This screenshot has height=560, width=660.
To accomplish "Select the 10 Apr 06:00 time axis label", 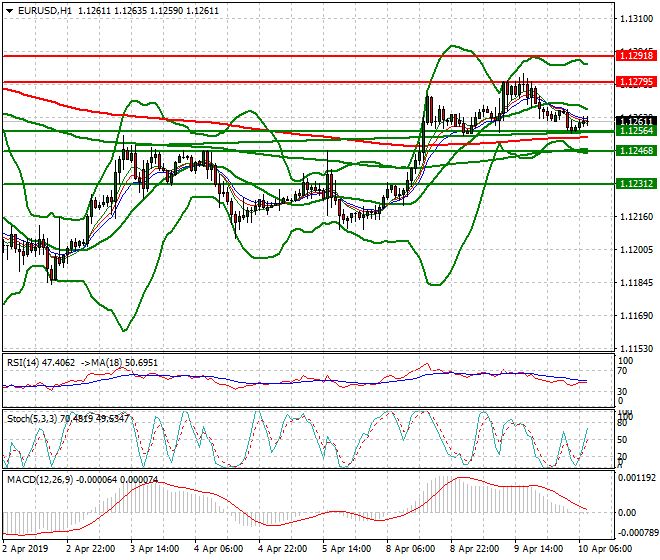I will (x=604, y=549).
